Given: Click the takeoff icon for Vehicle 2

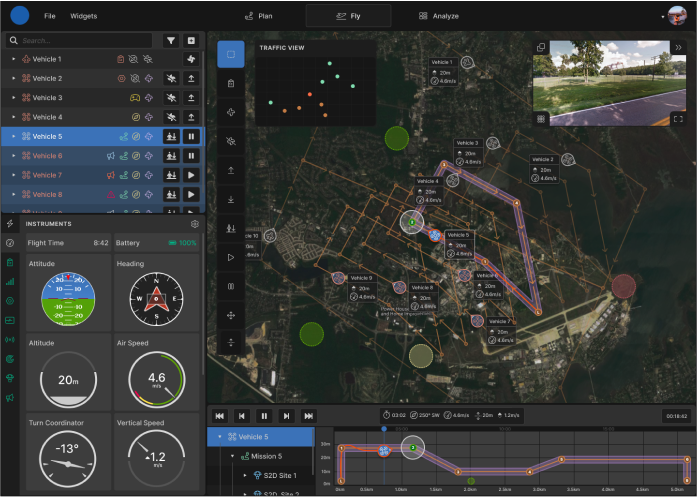Looking at the screenshot, I should click(191, 78).
